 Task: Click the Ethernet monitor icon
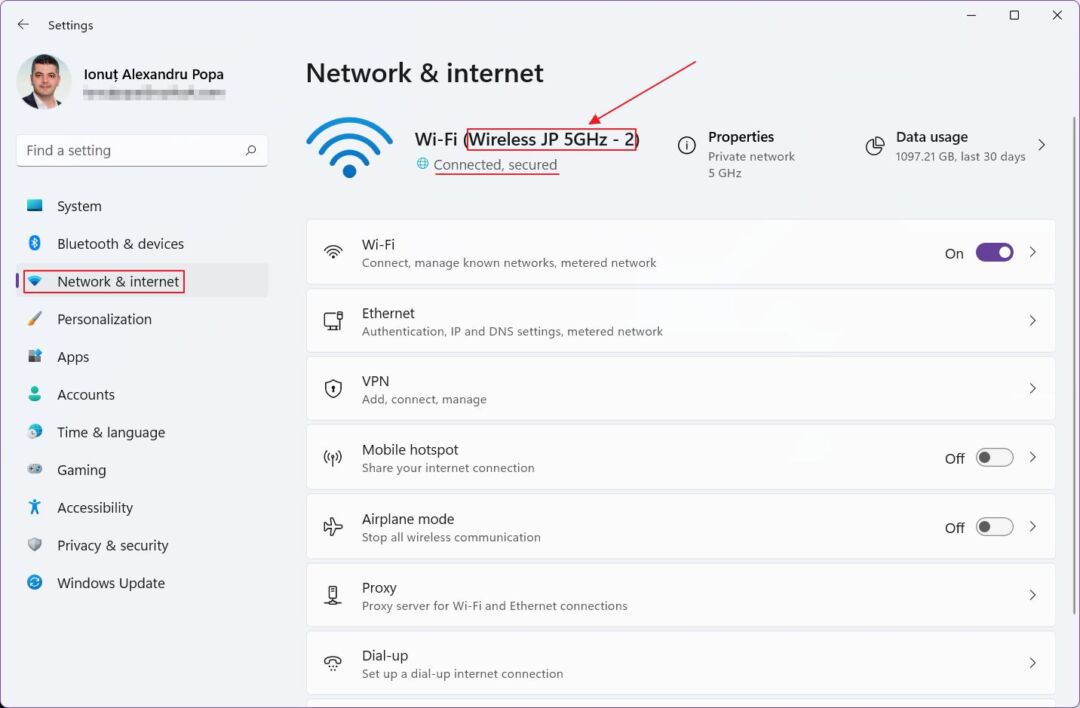tap(333, 320)
